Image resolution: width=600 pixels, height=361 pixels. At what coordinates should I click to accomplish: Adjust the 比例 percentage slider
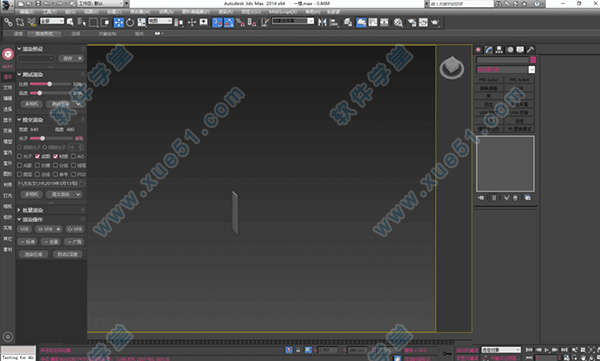click(50, 84)
